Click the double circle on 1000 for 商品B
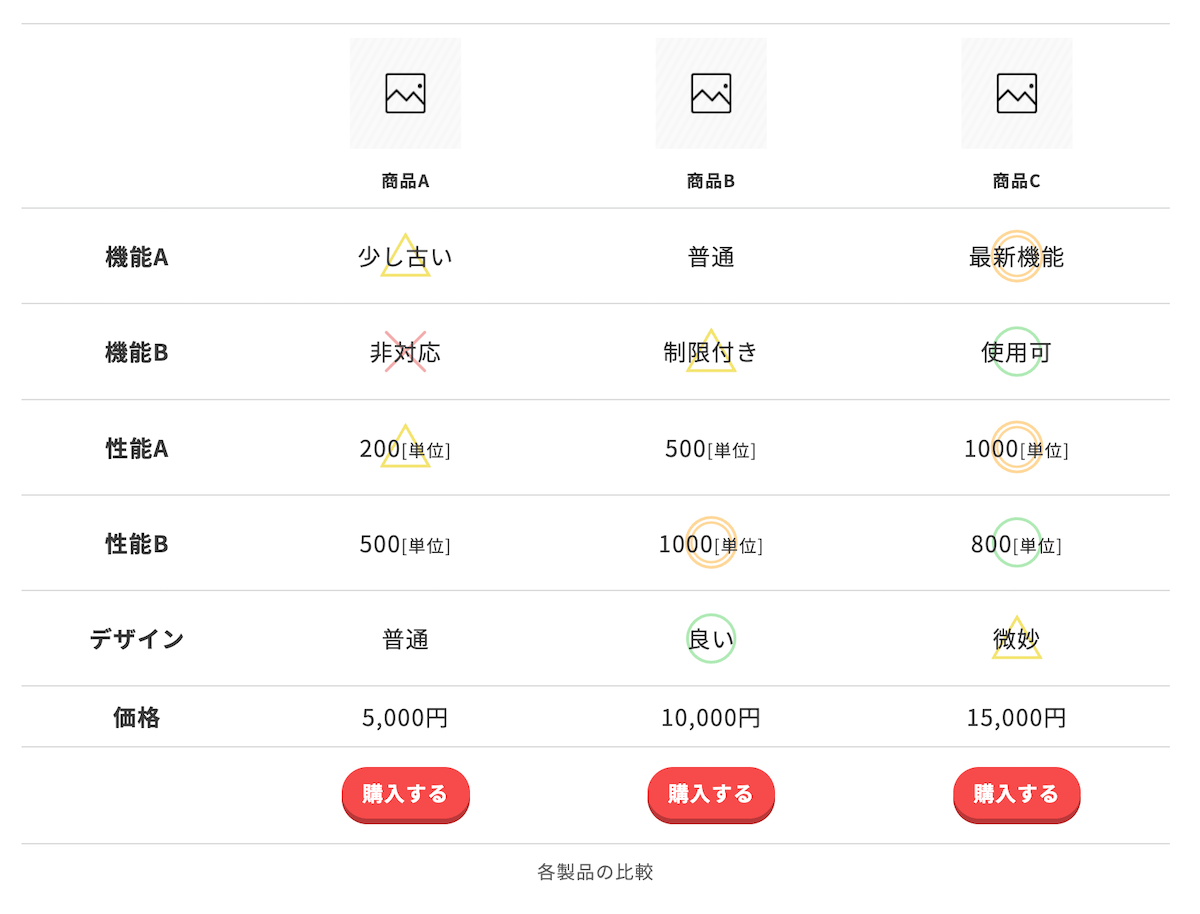This screenshot has width=1200, height=914. (x=711, y=543)
